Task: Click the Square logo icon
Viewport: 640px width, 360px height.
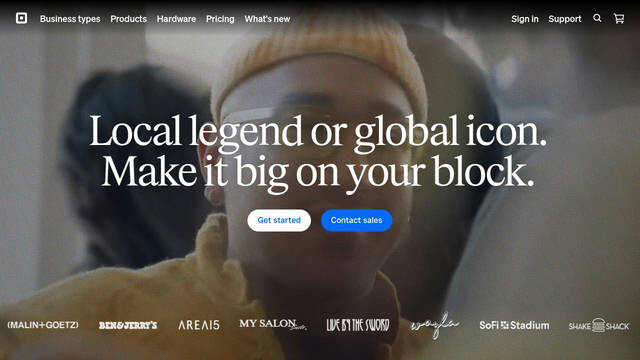Action: click(21, 18)
